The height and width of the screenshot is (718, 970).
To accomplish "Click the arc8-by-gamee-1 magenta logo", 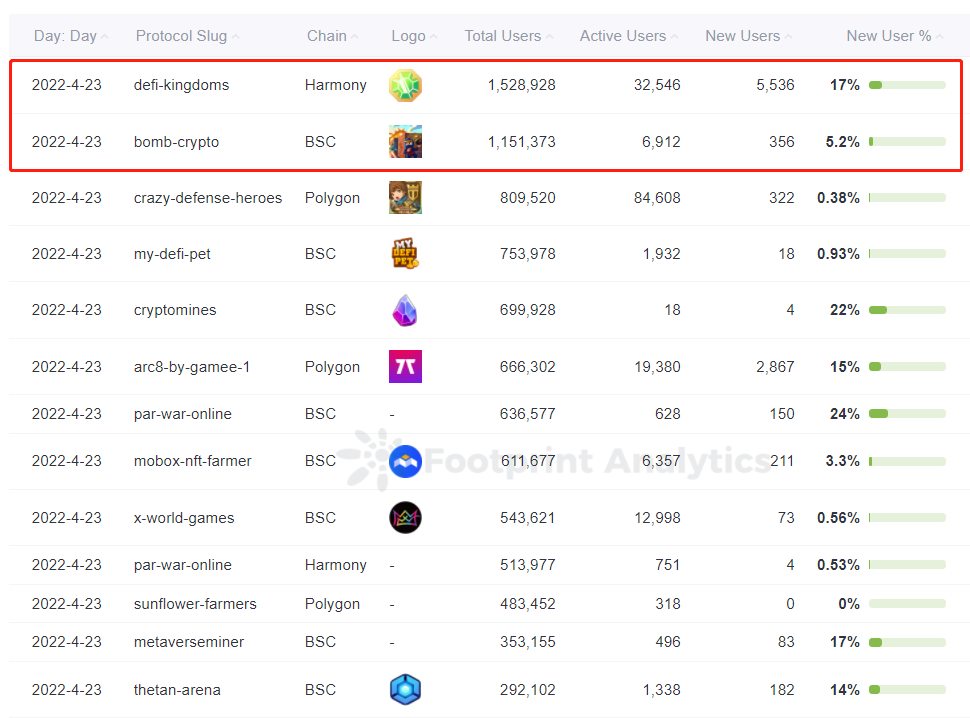I will (x=405, y=367).
